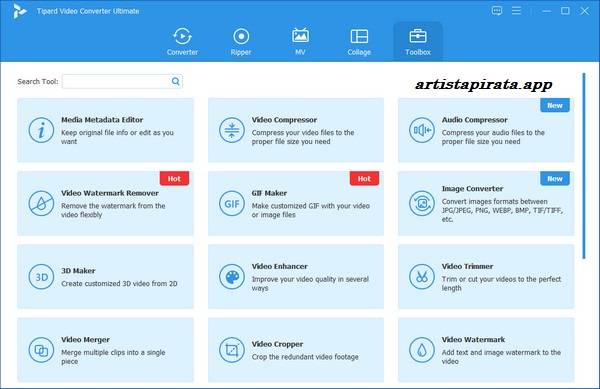Click the Video Watermark Remover icon
This screenshot has width=600, height=389.
tap(41, 203)
